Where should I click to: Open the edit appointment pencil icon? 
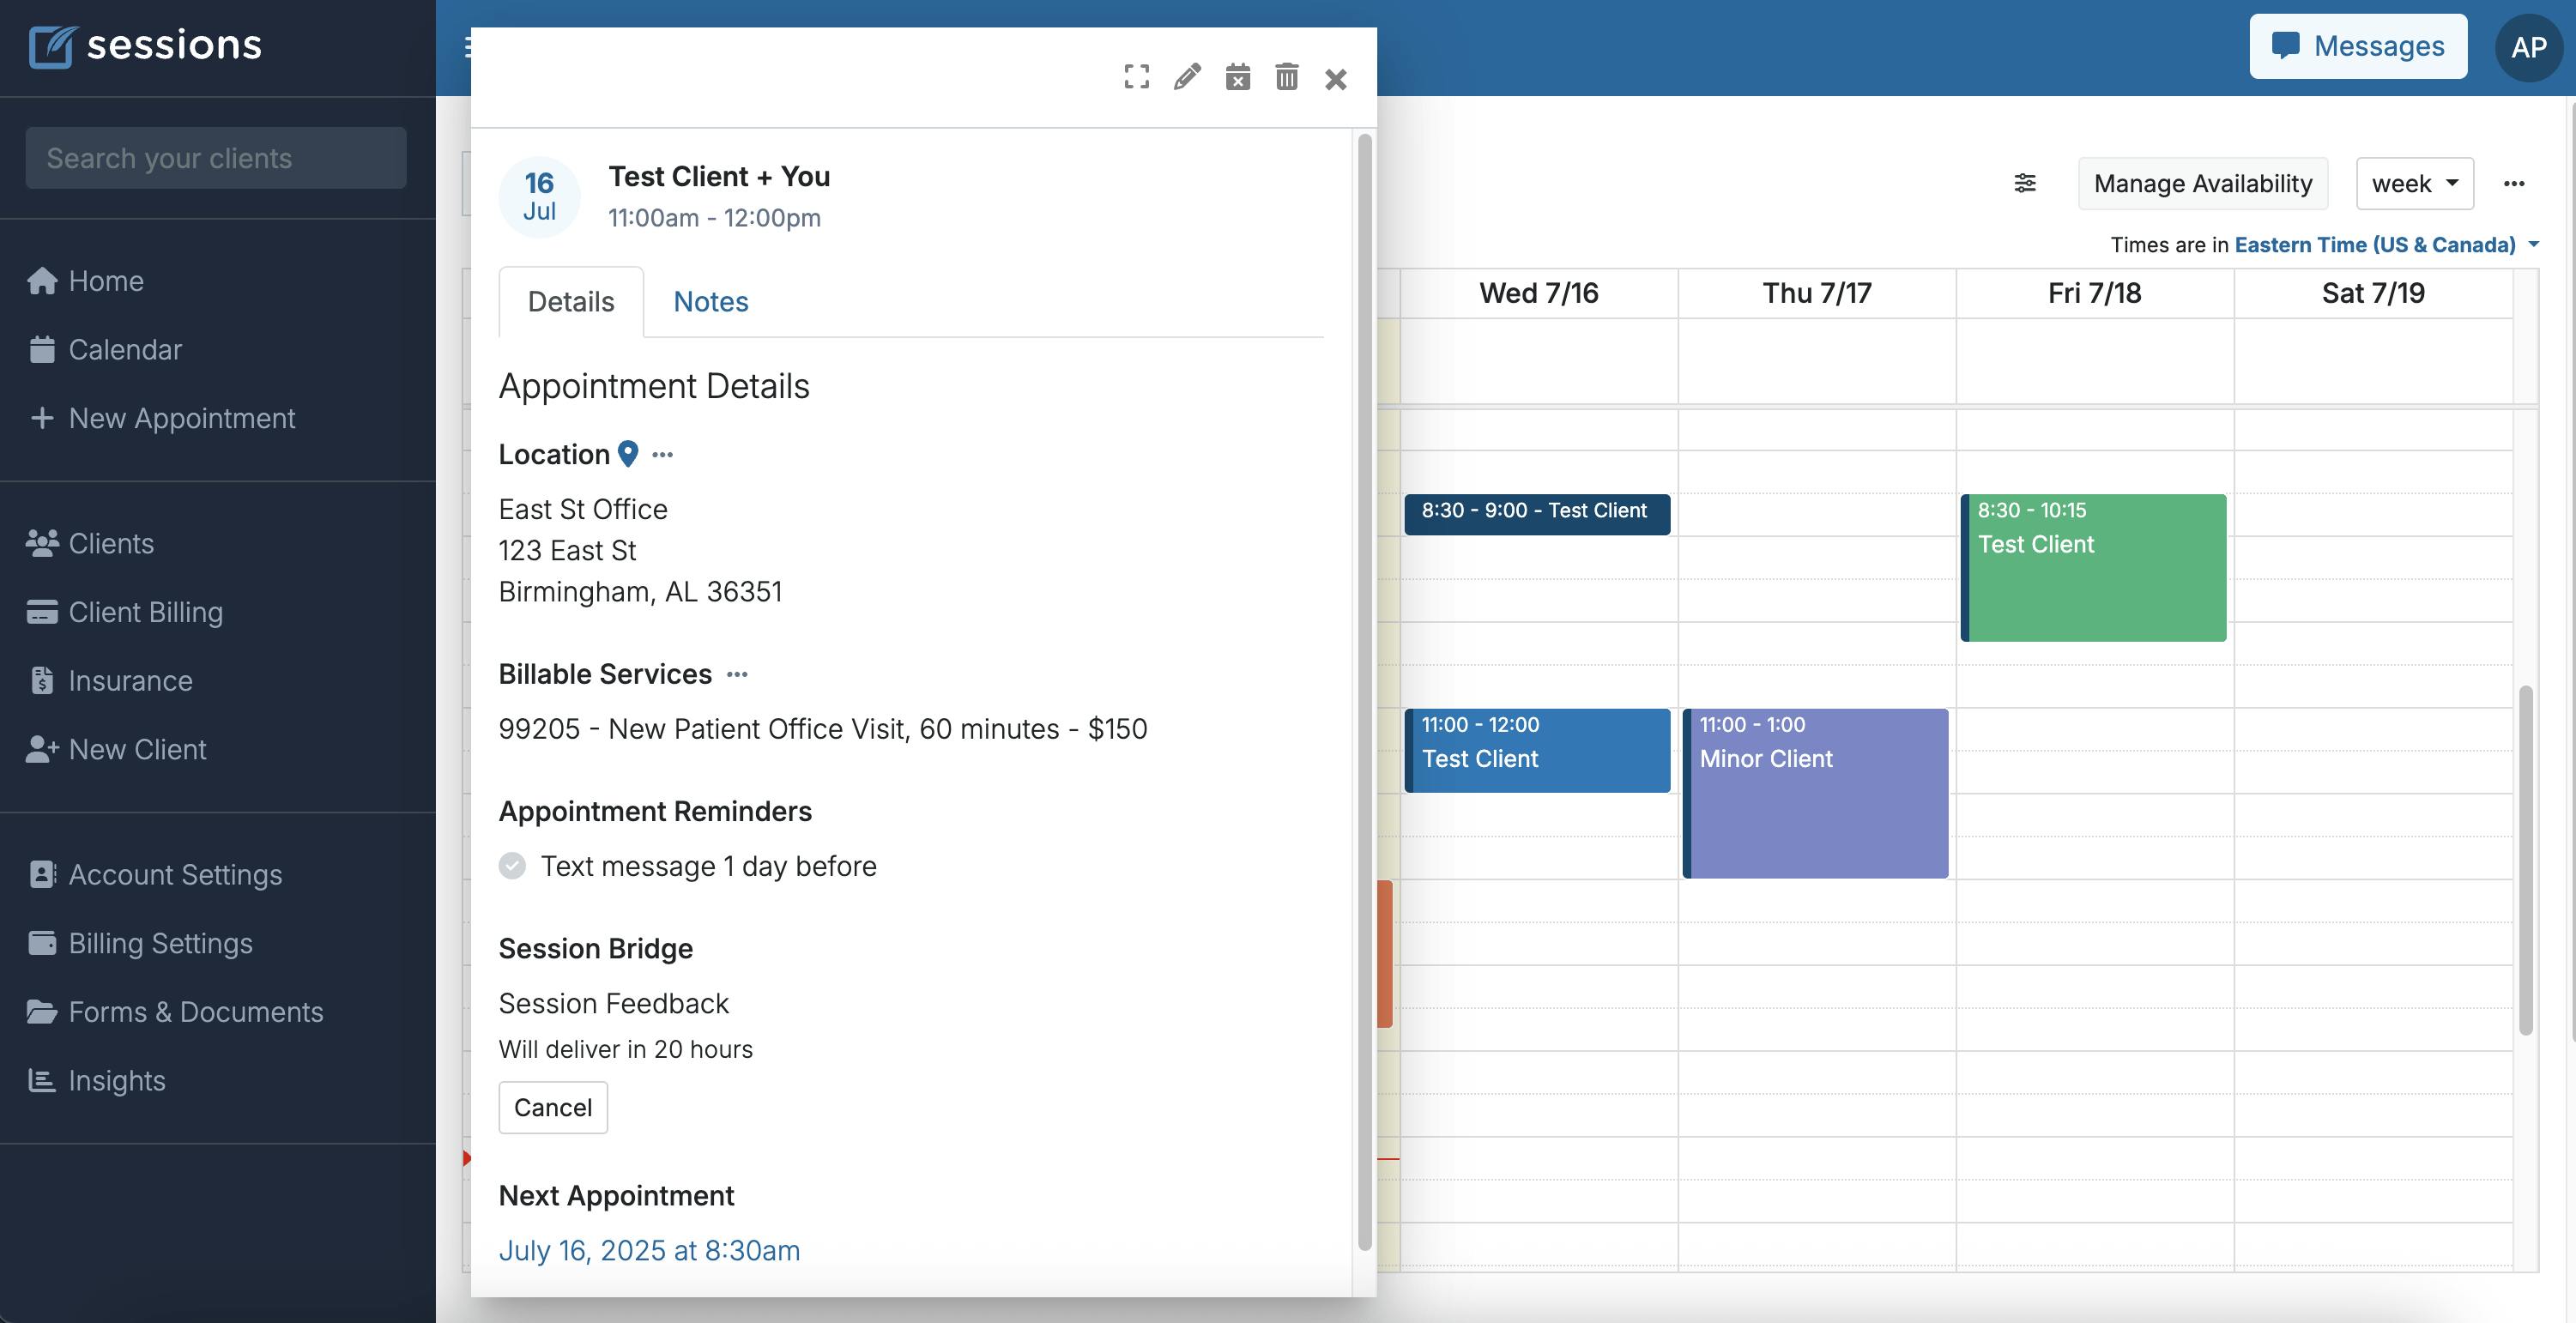point(1187,77)
